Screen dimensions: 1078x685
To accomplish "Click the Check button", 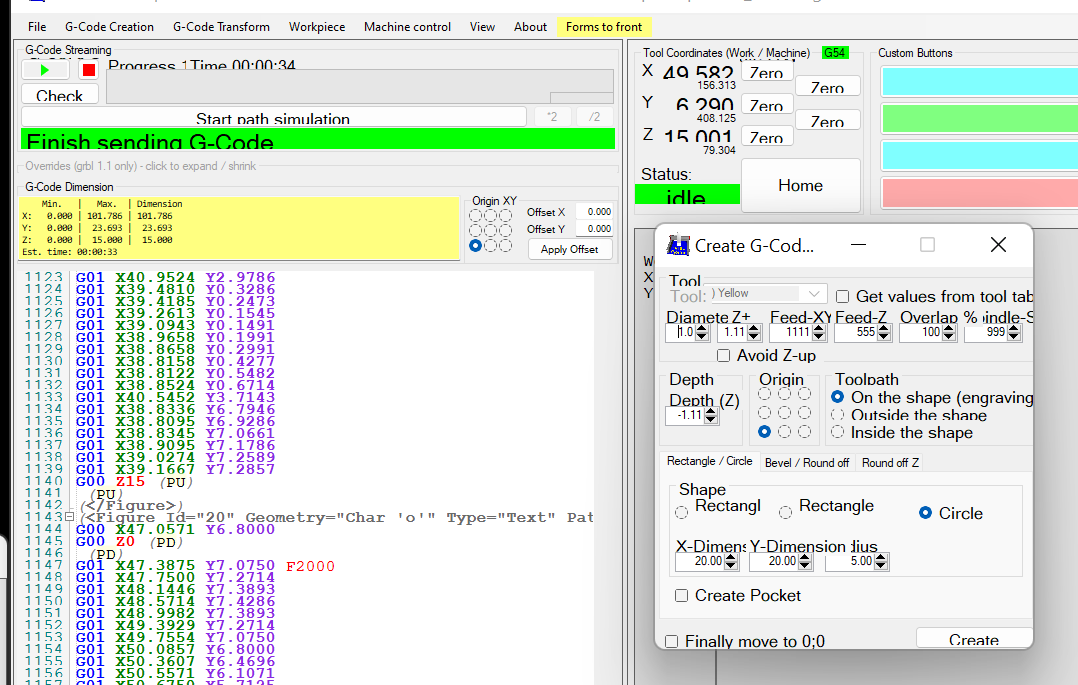I will pos(59,96).
